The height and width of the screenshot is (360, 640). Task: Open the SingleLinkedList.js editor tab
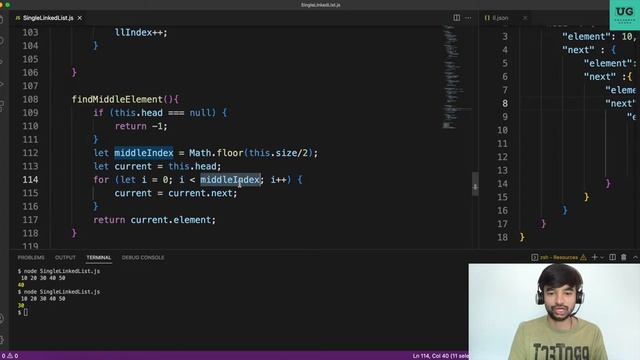48,18
